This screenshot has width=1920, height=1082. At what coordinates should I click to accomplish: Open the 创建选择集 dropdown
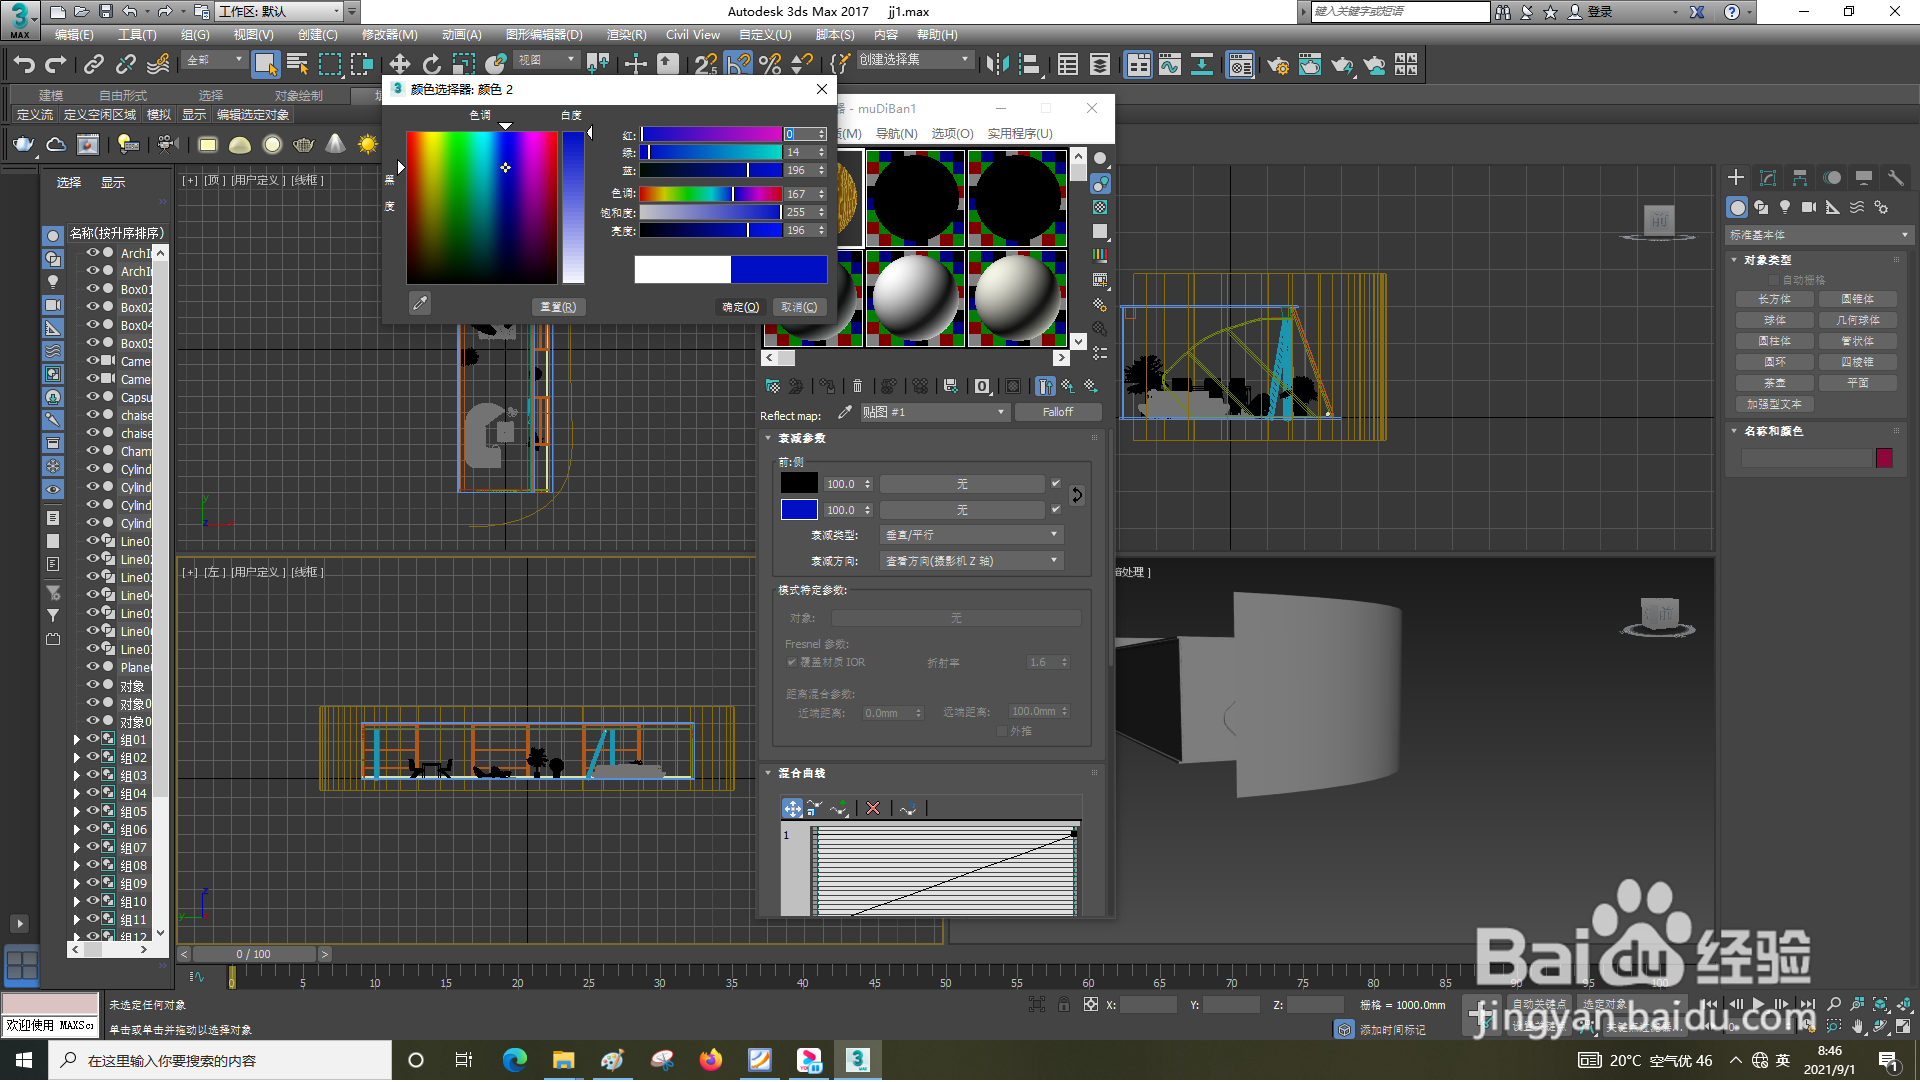(x=914, y=60)
